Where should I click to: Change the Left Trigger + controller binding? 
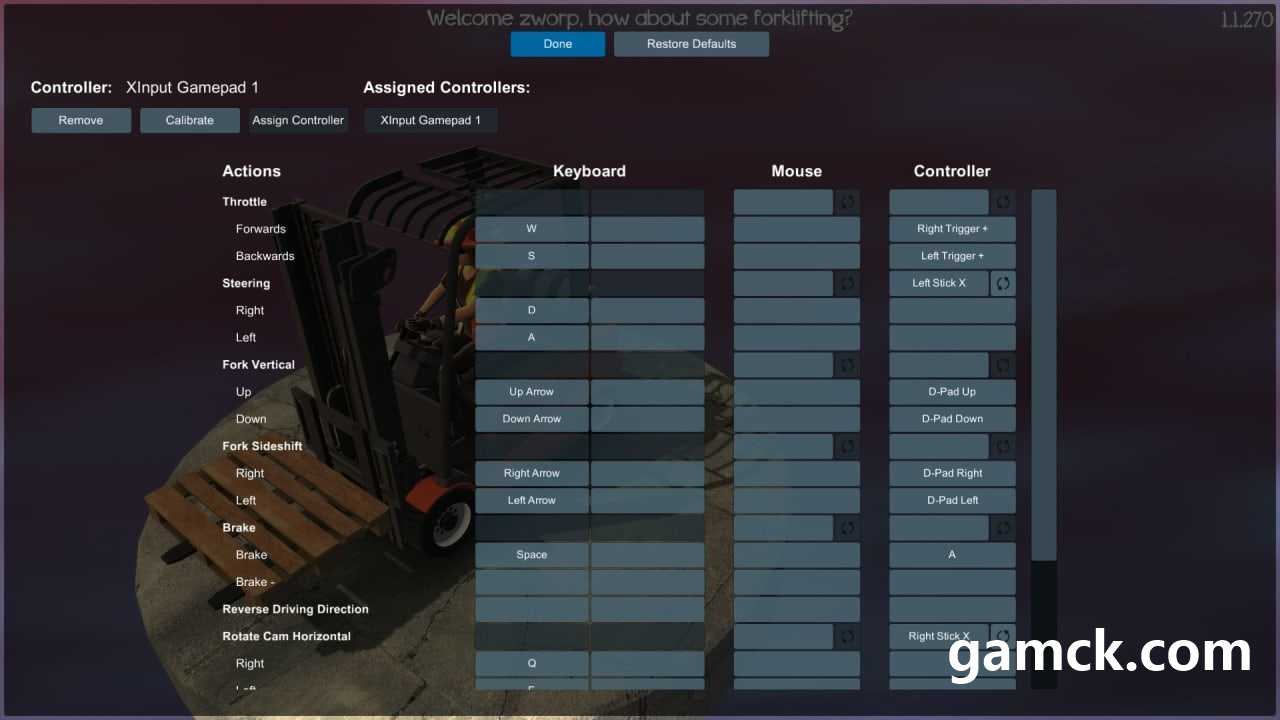tap(952, 256)
